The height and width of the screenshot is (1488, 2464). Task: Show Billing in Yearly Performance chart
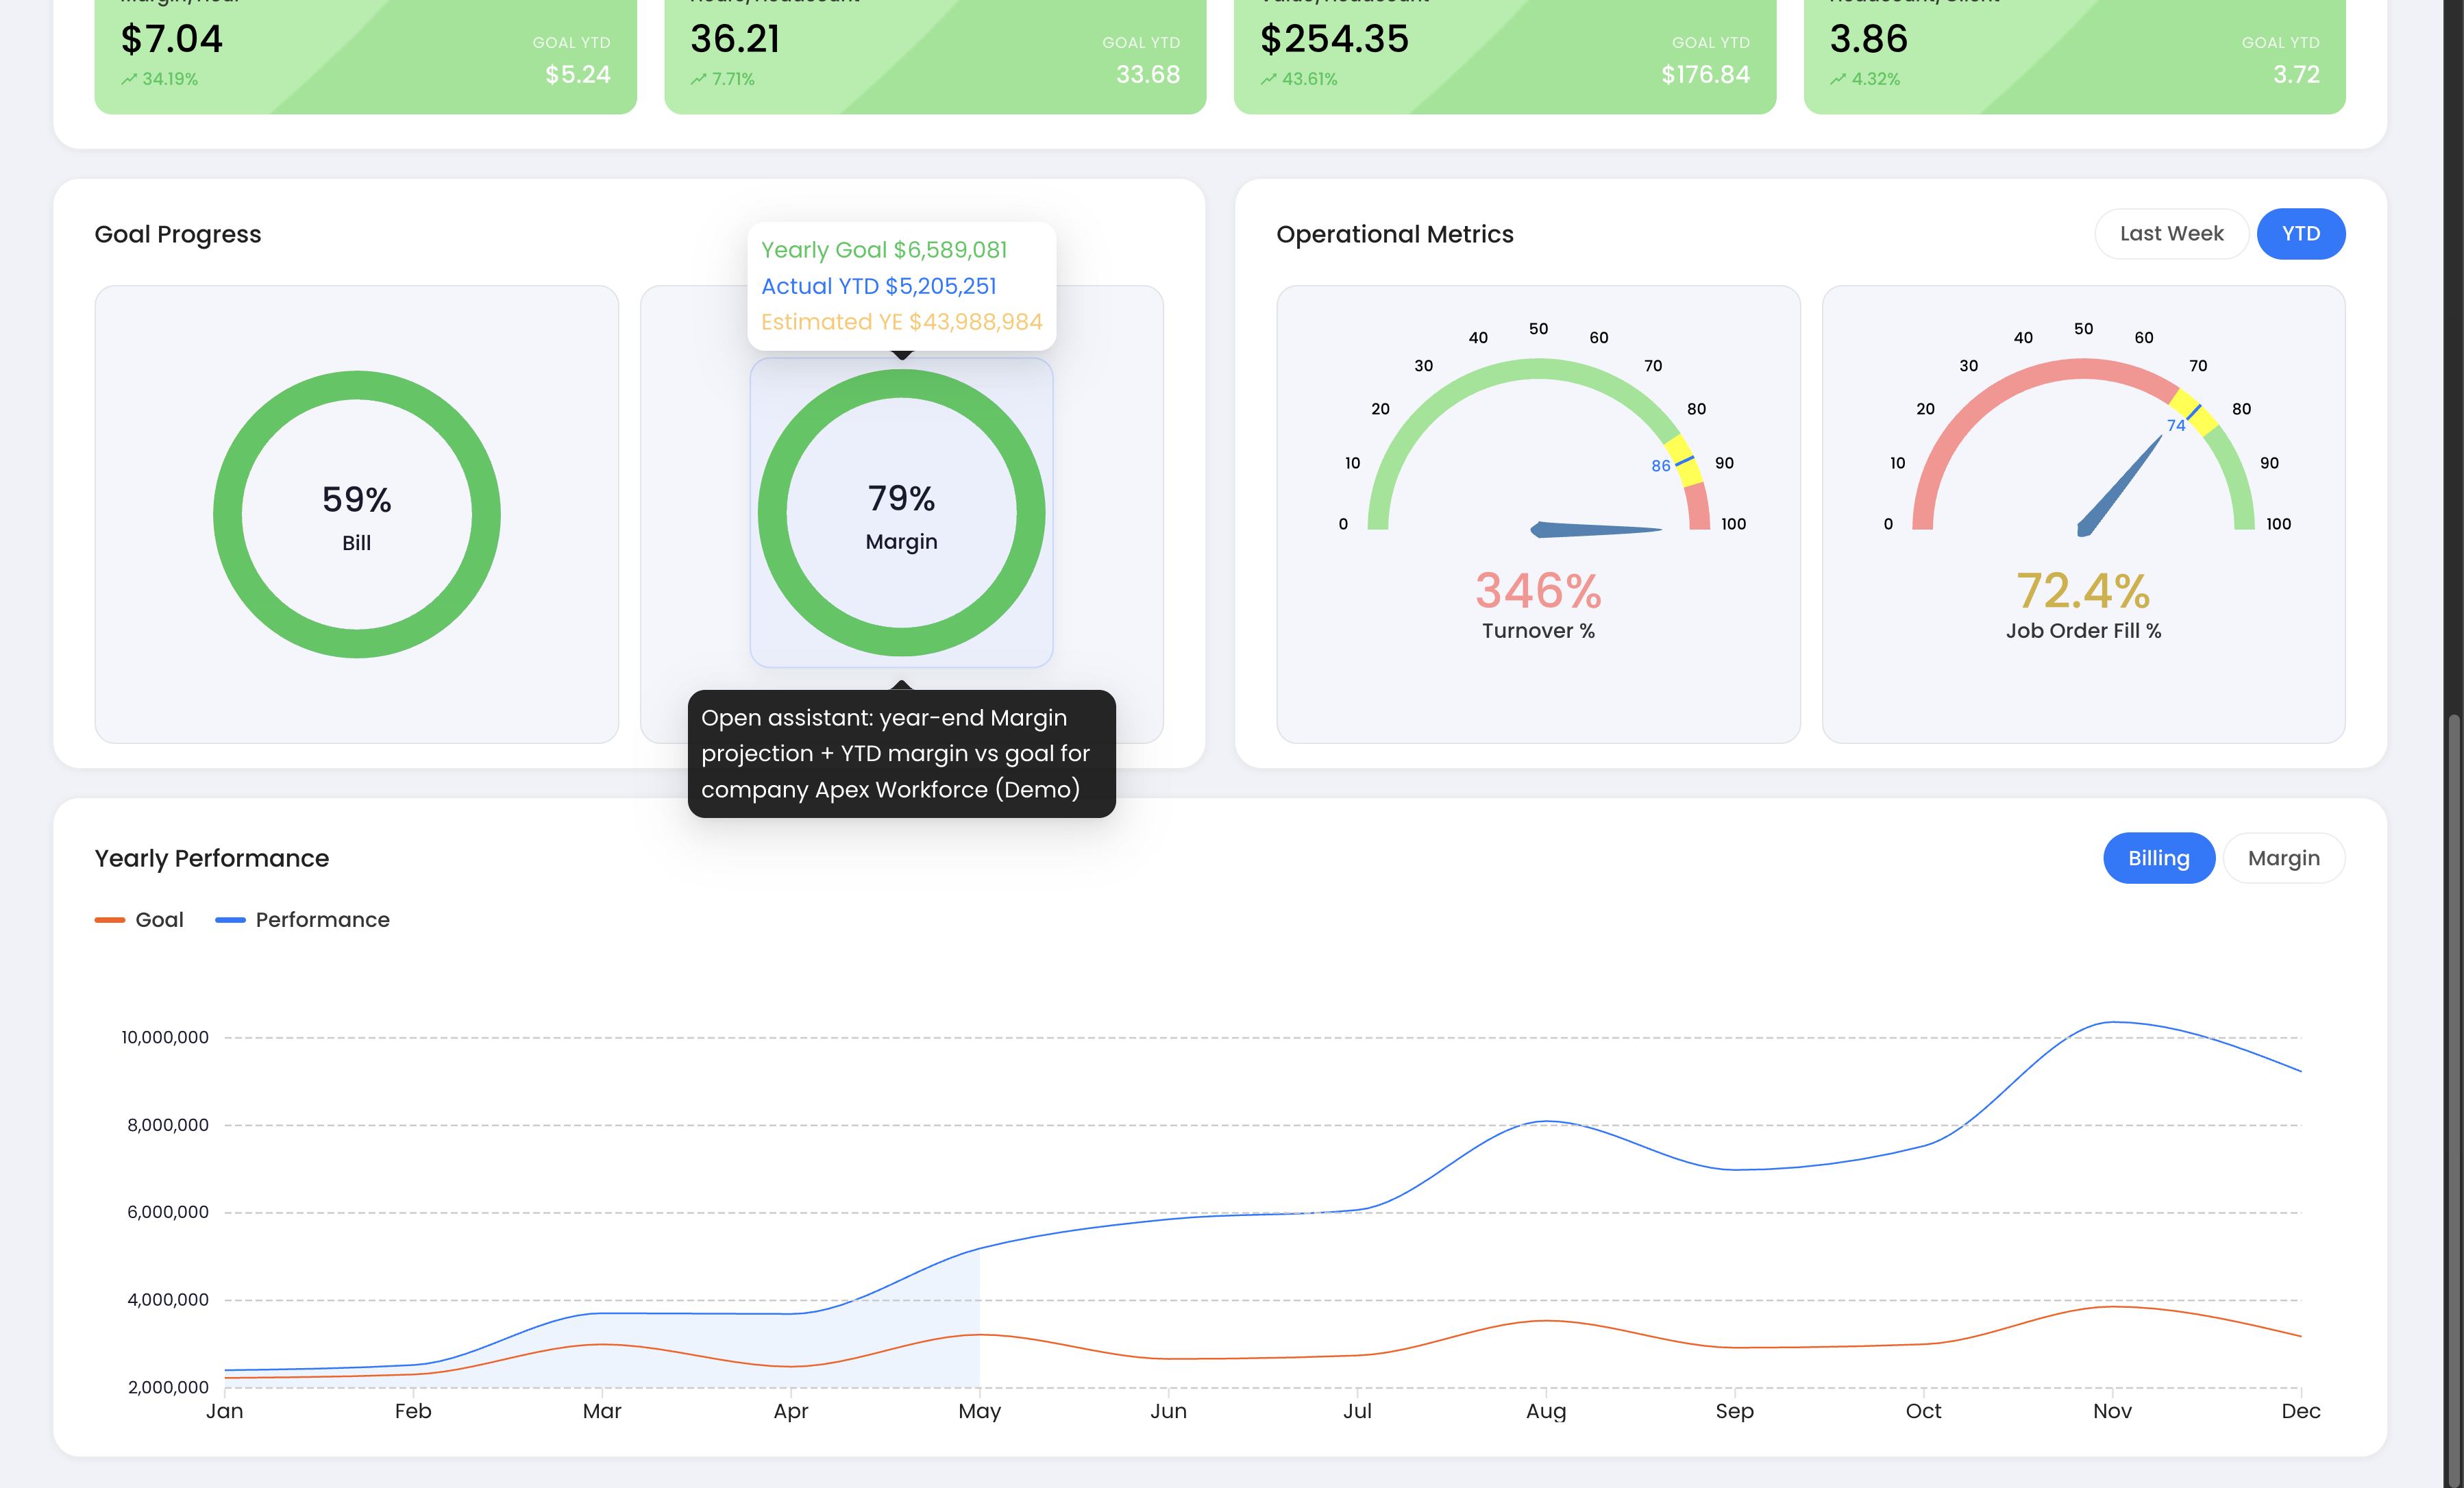tap(2158, 858)
